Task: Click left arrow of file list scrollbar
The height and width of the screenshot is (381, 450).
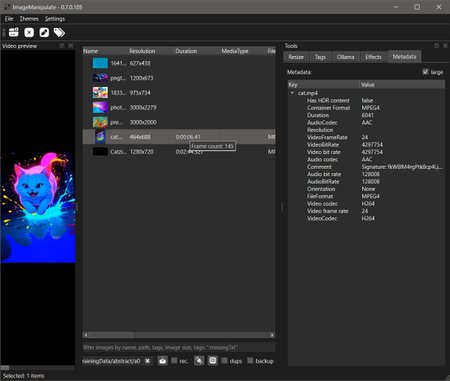Action: [86, 335]
